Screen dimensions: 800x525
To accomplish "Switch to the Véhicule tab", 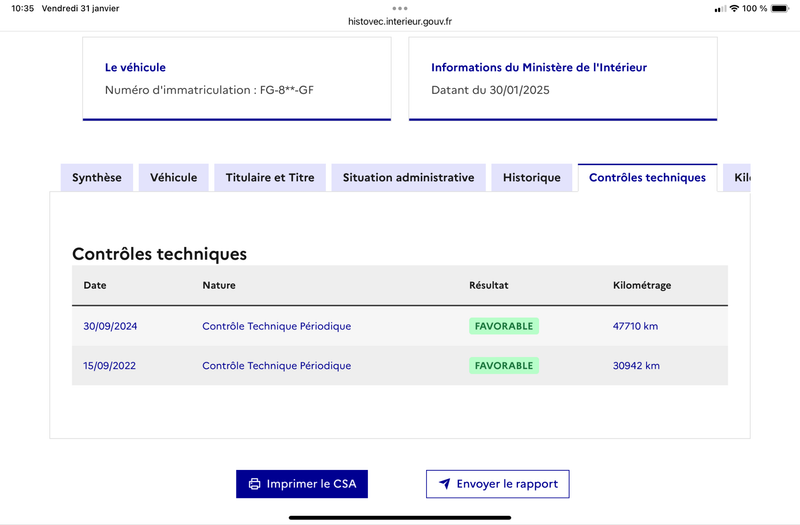I will click(x=173, y=178).
